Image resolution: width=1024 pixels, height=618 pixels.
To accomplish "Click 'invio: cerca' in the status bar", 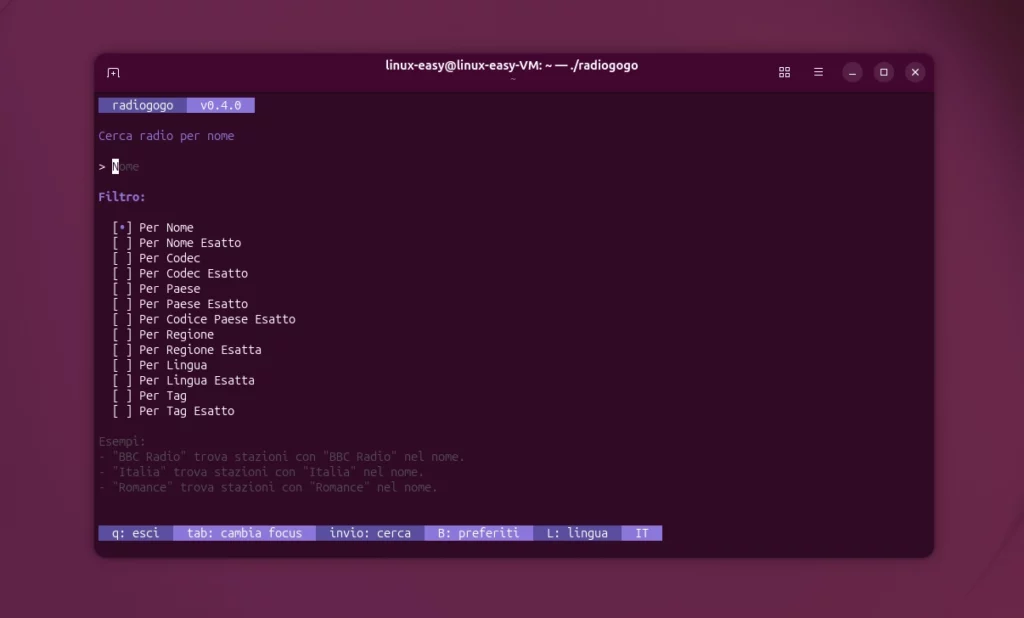I will 370,533.
